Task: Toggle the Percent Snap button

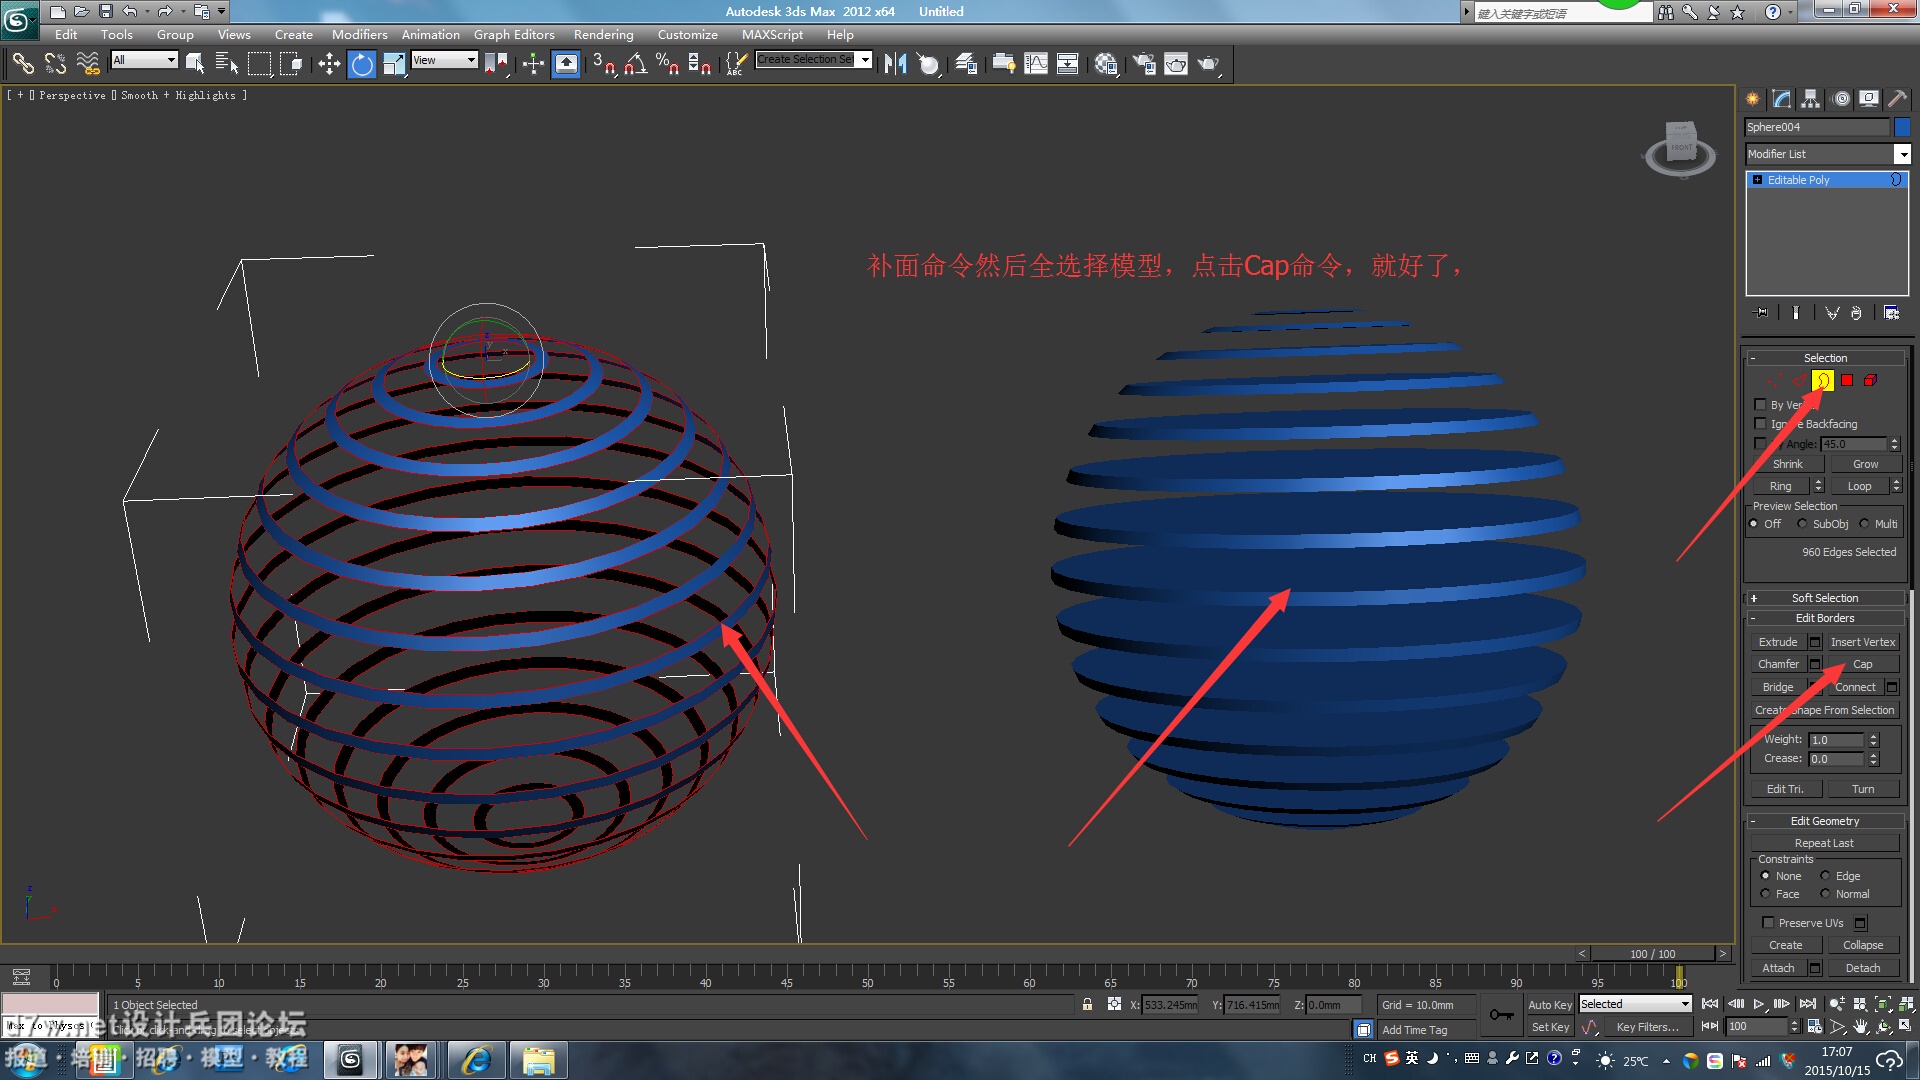Action: click(x=667, y=64)
